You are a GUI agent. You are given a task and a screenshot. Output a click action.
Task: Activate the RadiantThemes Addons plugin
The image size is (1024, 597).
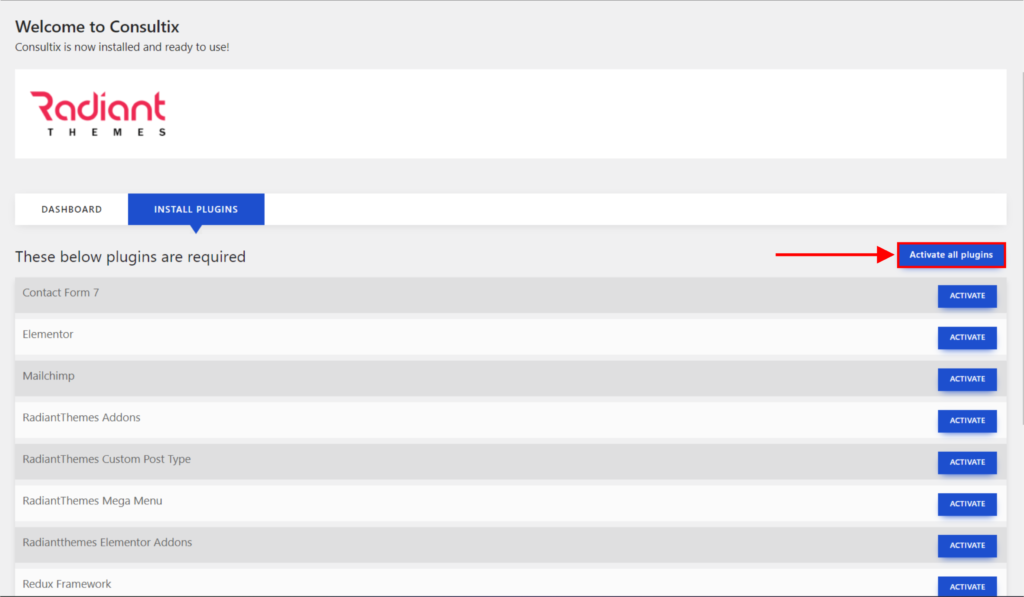966,421
